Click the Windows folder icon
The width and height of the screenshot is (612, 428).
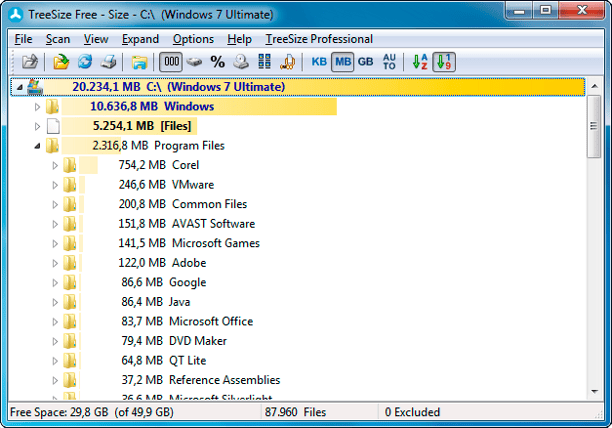coord(52,106)
